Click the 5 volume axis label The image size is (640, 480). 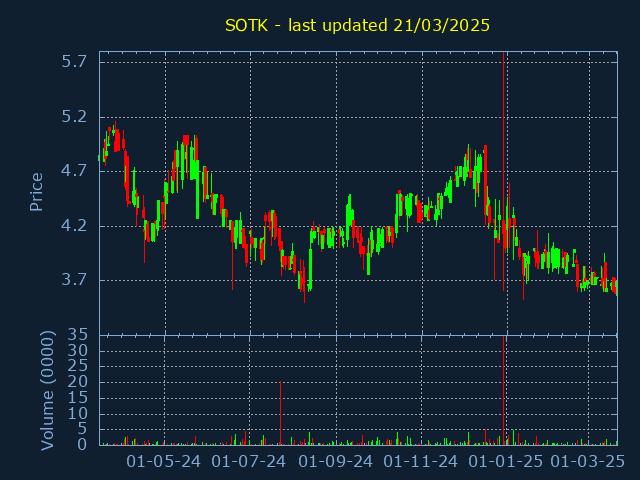[82, 429]
